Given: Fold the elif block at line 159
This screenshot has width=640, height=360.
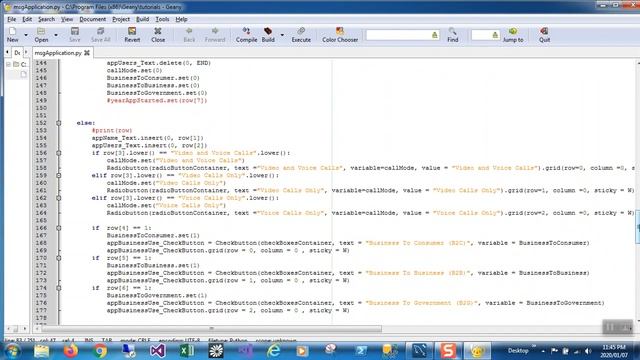Looking at the screenshot, I should tap(59, 176).
